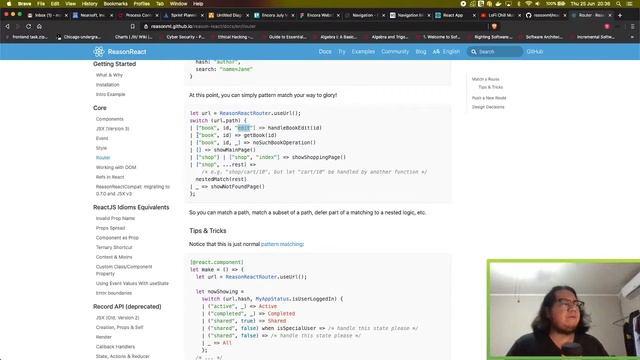Close the Router tab

(x=610, y=15)
